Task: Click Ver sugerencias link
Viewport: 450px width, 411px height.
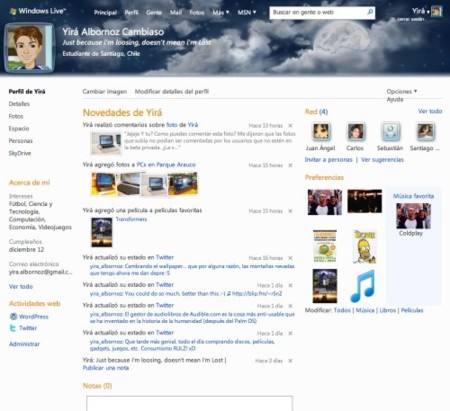Action: coord(382,160)
